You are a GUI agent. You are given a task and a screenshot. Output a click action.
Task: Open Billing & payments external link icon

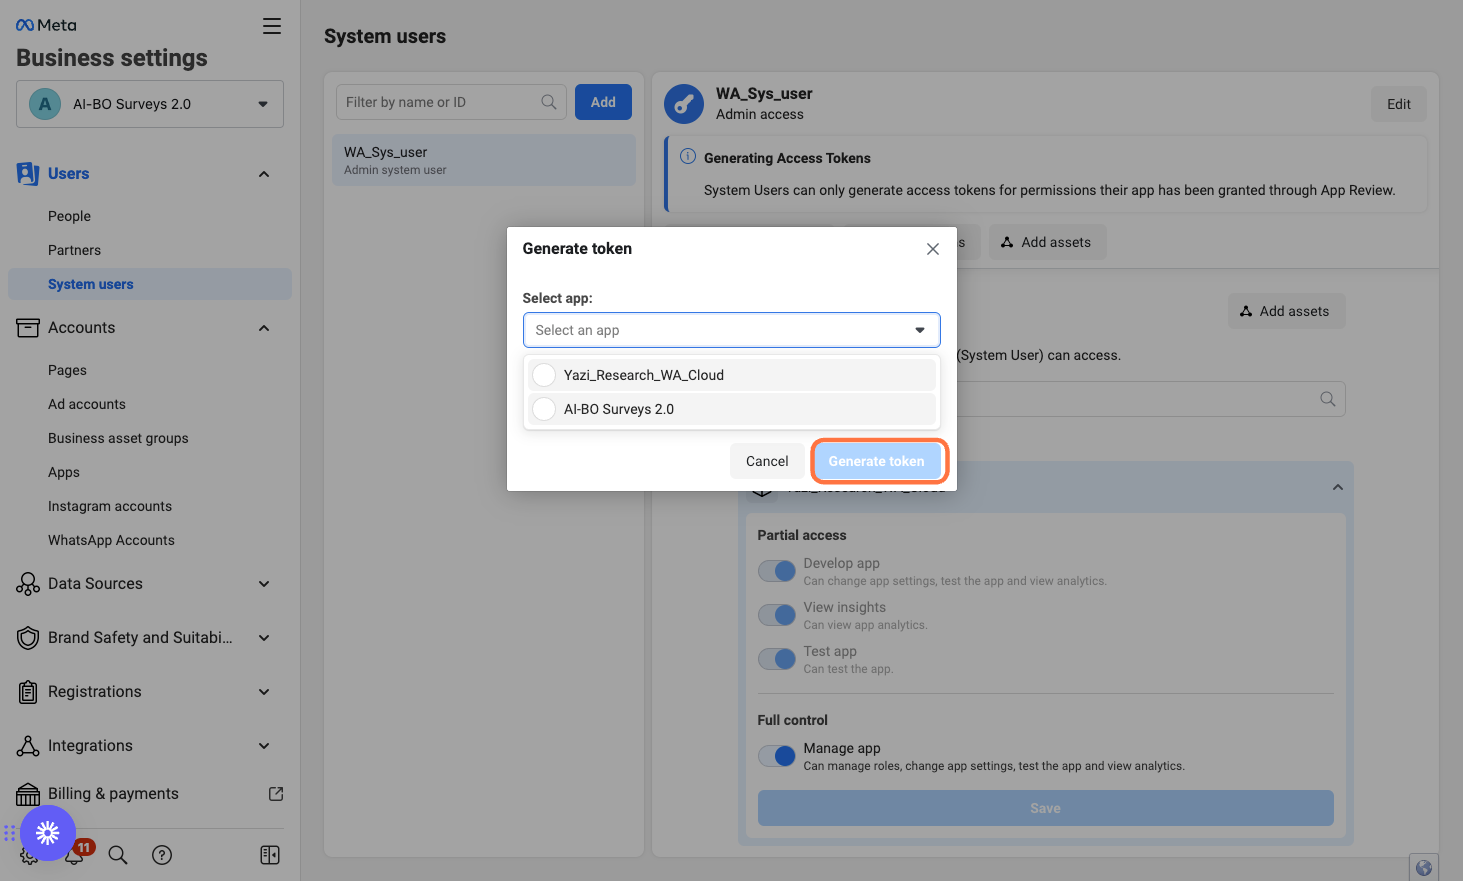click(276, 794)
